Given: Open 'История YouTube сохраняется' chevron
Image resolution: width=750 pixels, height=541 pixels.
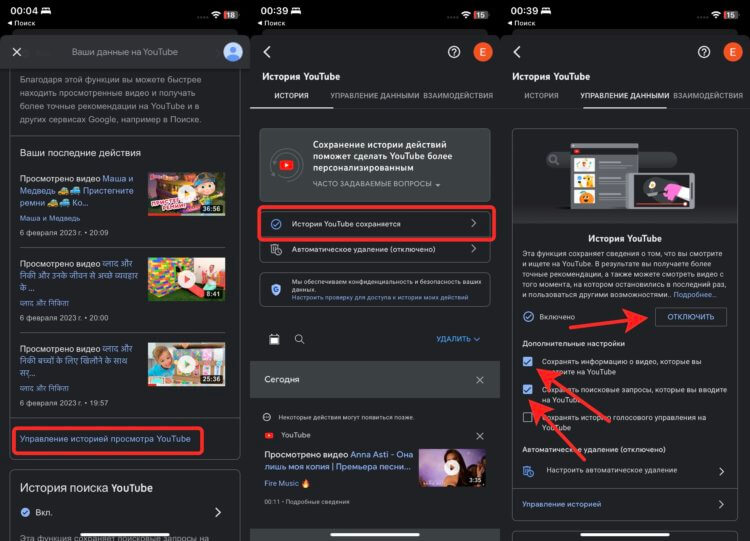Looking at the screenshot, I should pyautogui.click(x=474, y=223).
